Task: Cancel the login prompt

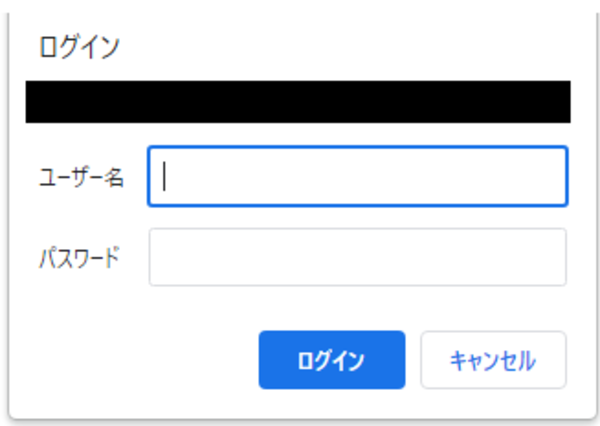Action: [493, 360]
